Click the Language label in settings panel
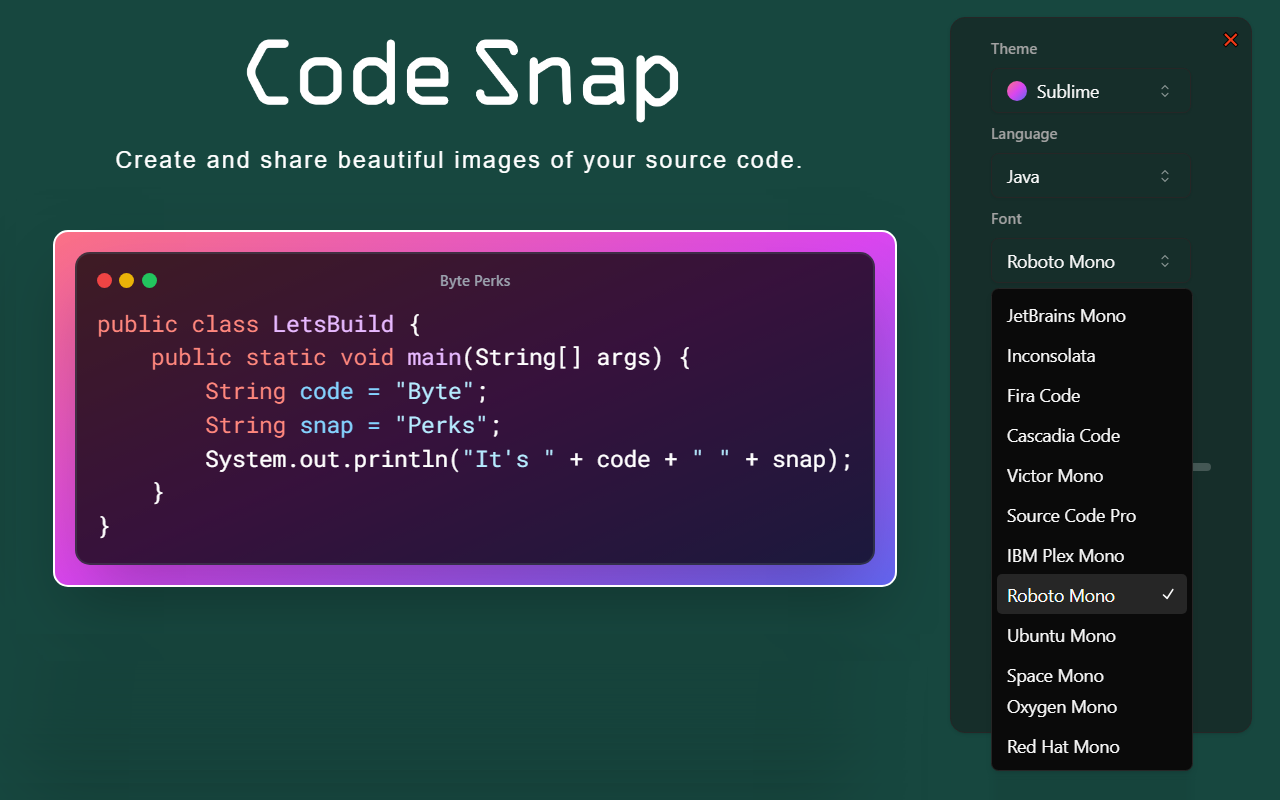 1024,134
